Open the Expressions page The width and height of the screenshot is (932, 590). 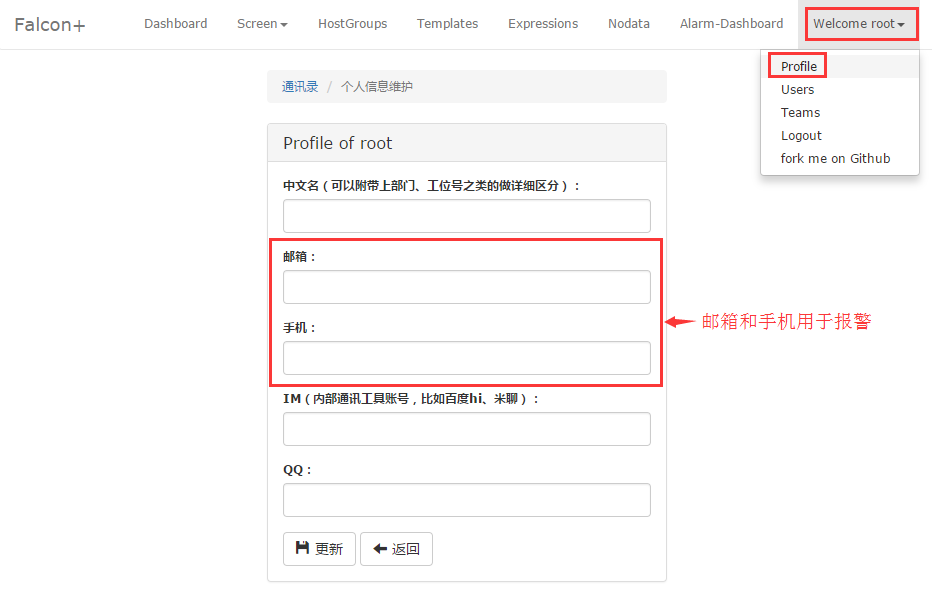(x=542, y=23)
